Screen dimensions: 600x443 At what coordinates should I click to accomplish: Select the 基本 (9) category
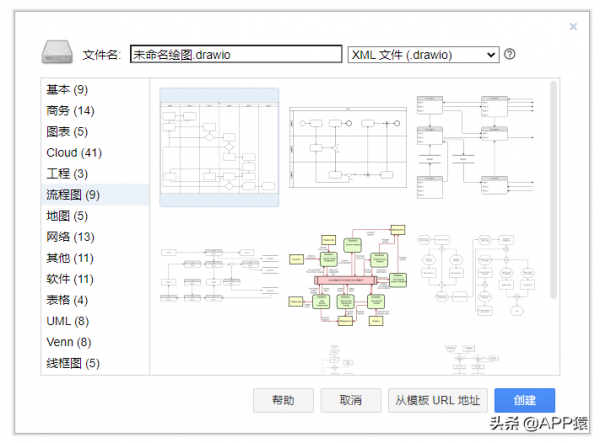(67, 90)
